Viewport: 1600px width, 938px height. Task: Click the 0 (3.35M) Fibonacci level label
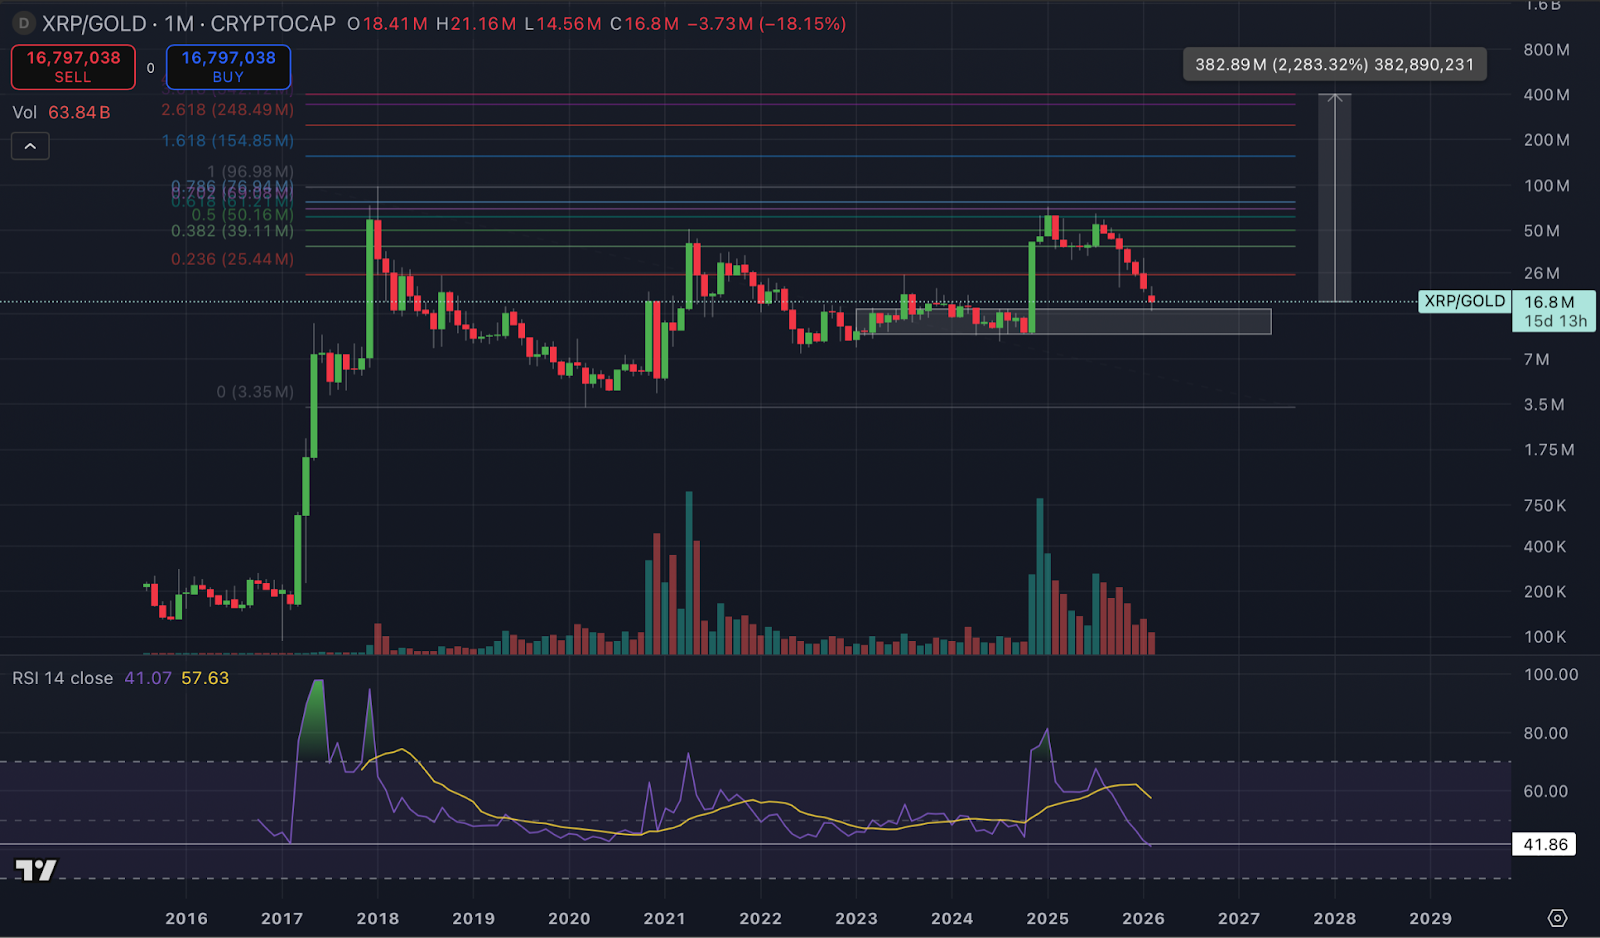tap(255, 392)
